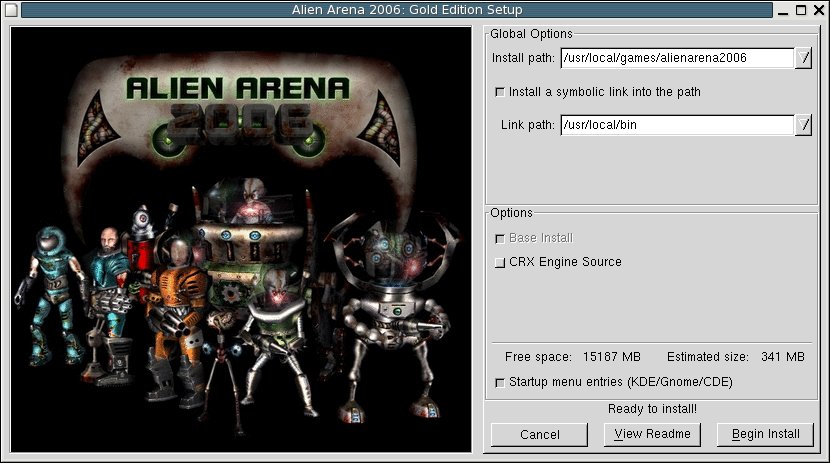This screenshot has height=463, width=830.
Task: Click the minimize icon in the title bar
Action: point(785,9)
